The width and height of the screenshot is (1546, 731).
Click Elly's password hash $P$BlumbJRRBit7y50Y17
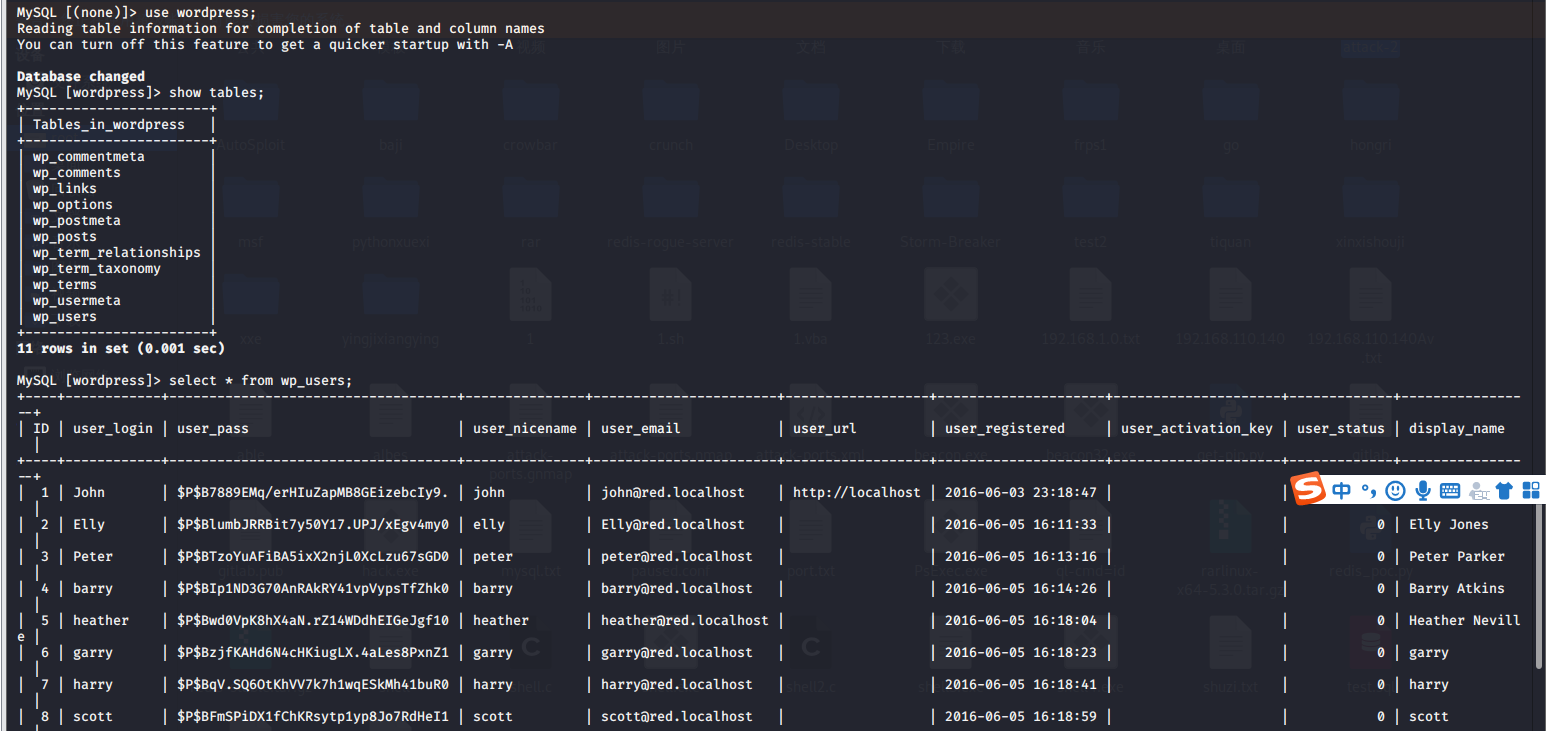313,524
